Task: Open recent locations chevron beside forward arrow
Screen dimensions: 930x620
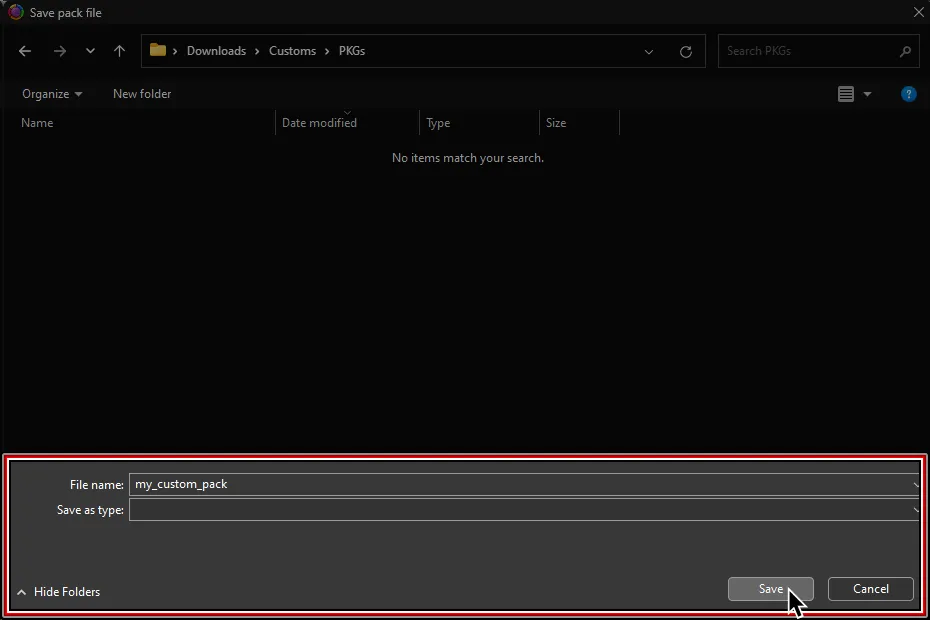Action: pos(89,51)
